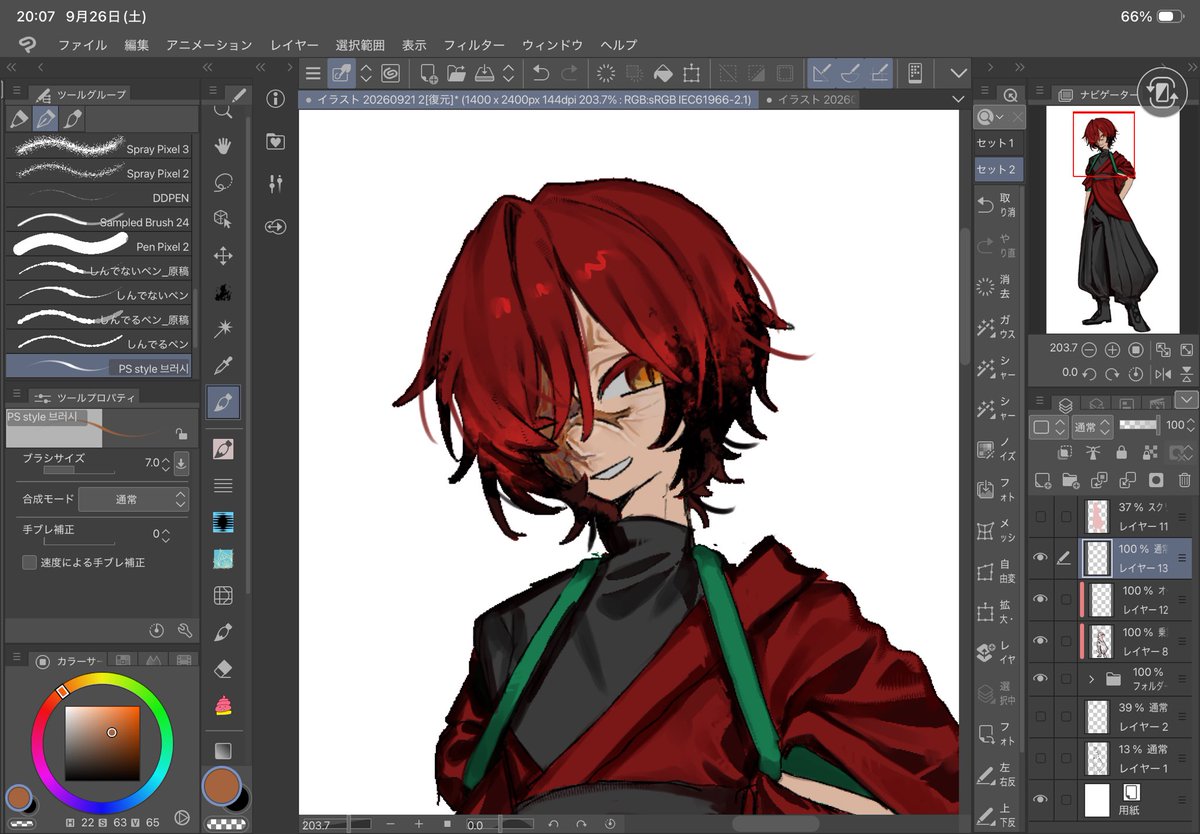Viewport: 1200px width, 834px height.
Task: Select the highlighted Pen tool
Action: pyautogui.click(x=223, y=404)
